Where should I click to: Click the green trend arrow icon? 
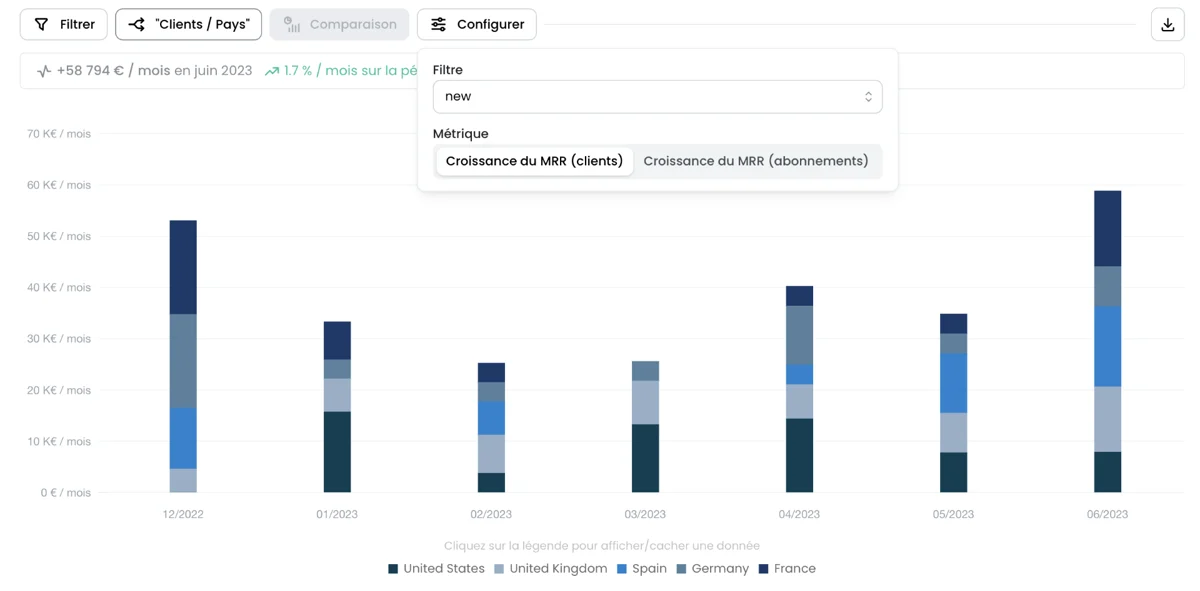coord(271,71)
